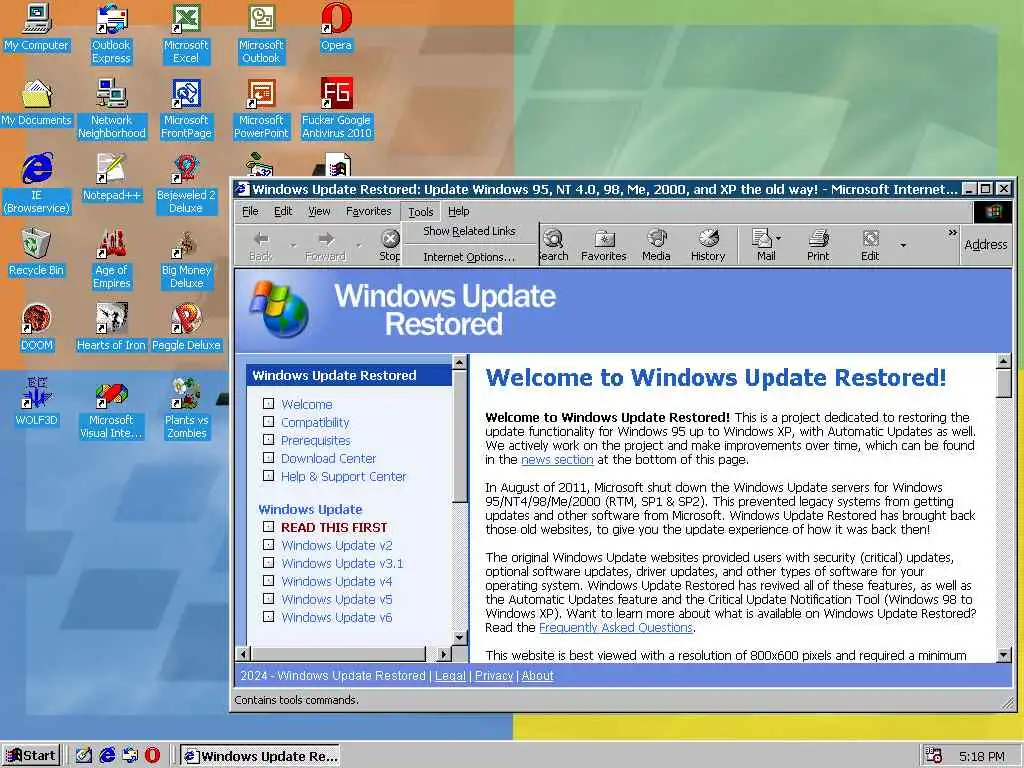Viewport: 1024px width, 768px height.
Task: Launch DOOM desktop shortcut
Action: pyautogui.click(x=37, y=327)
